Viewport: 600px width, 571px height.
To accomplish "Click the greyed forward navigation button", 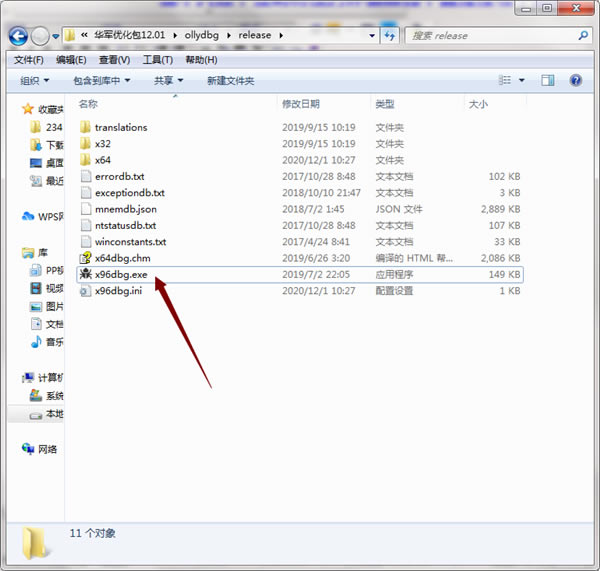I will pos(40,36).
